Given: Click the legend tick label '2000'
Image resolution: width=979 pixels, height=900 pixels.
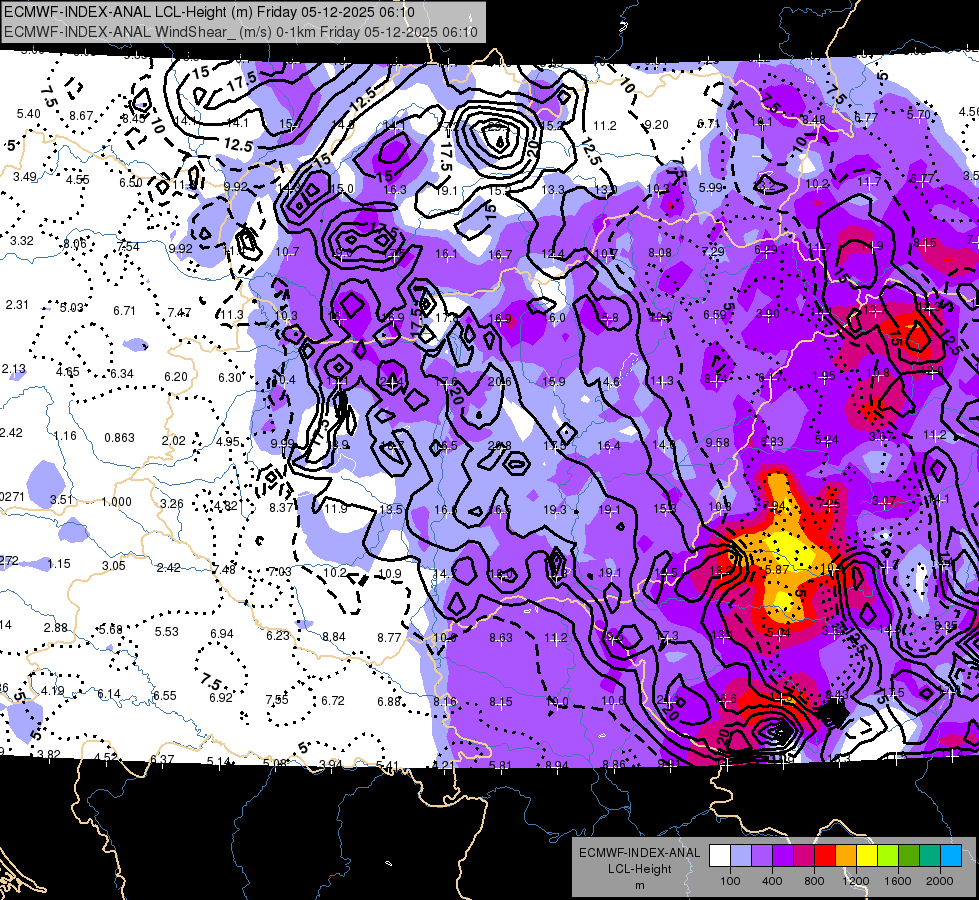Looking at the screenshot, I should pyautogui.click(x=940, y=881).
